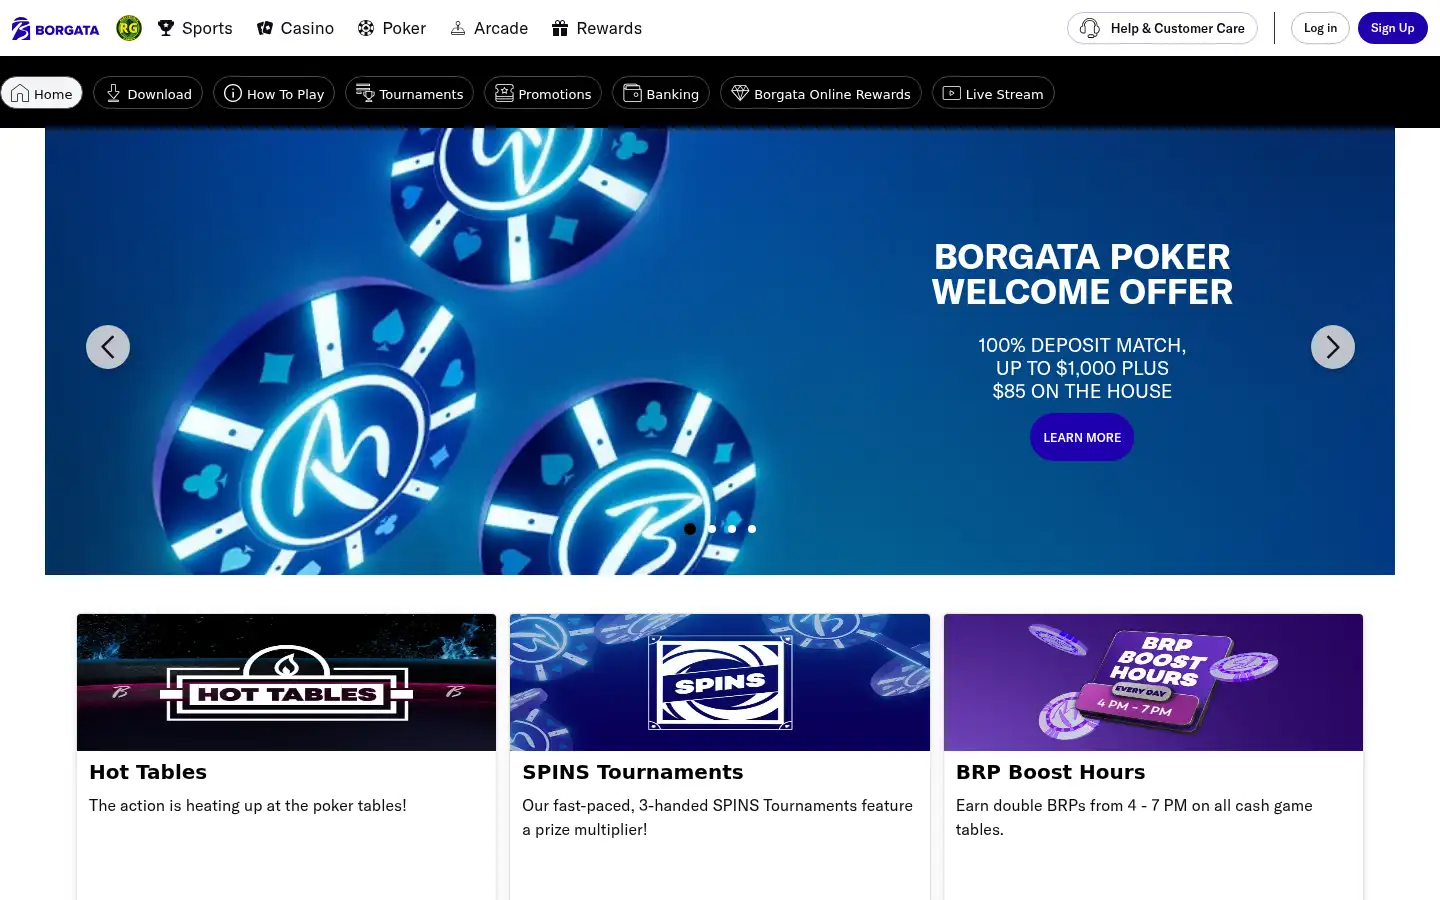Click the 'Borgata Poker Welcome Offer' headline
The height and width of the screenshot is (900, 1440).
pyautogui.click(x=1082, y=274)
